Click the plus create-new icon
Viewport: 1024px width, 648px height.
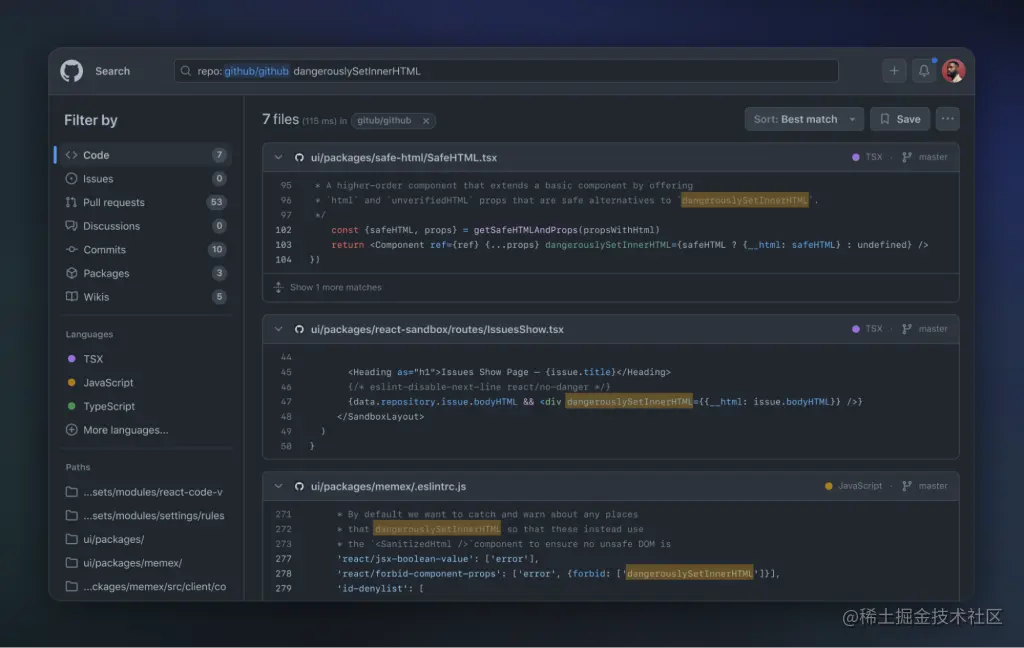894,71
